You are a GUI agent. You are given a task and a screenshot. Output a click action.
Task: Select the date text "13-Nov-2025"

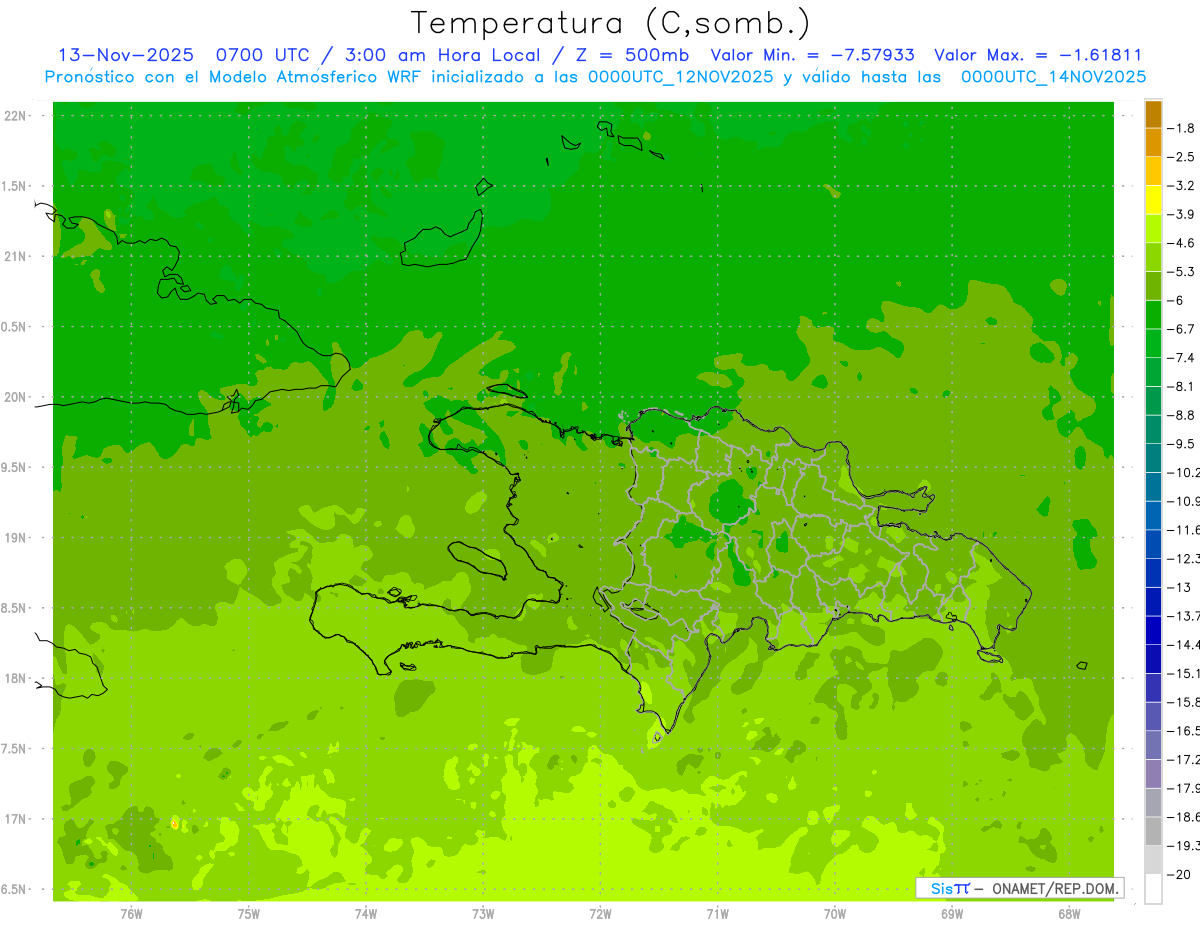(125, 55)
